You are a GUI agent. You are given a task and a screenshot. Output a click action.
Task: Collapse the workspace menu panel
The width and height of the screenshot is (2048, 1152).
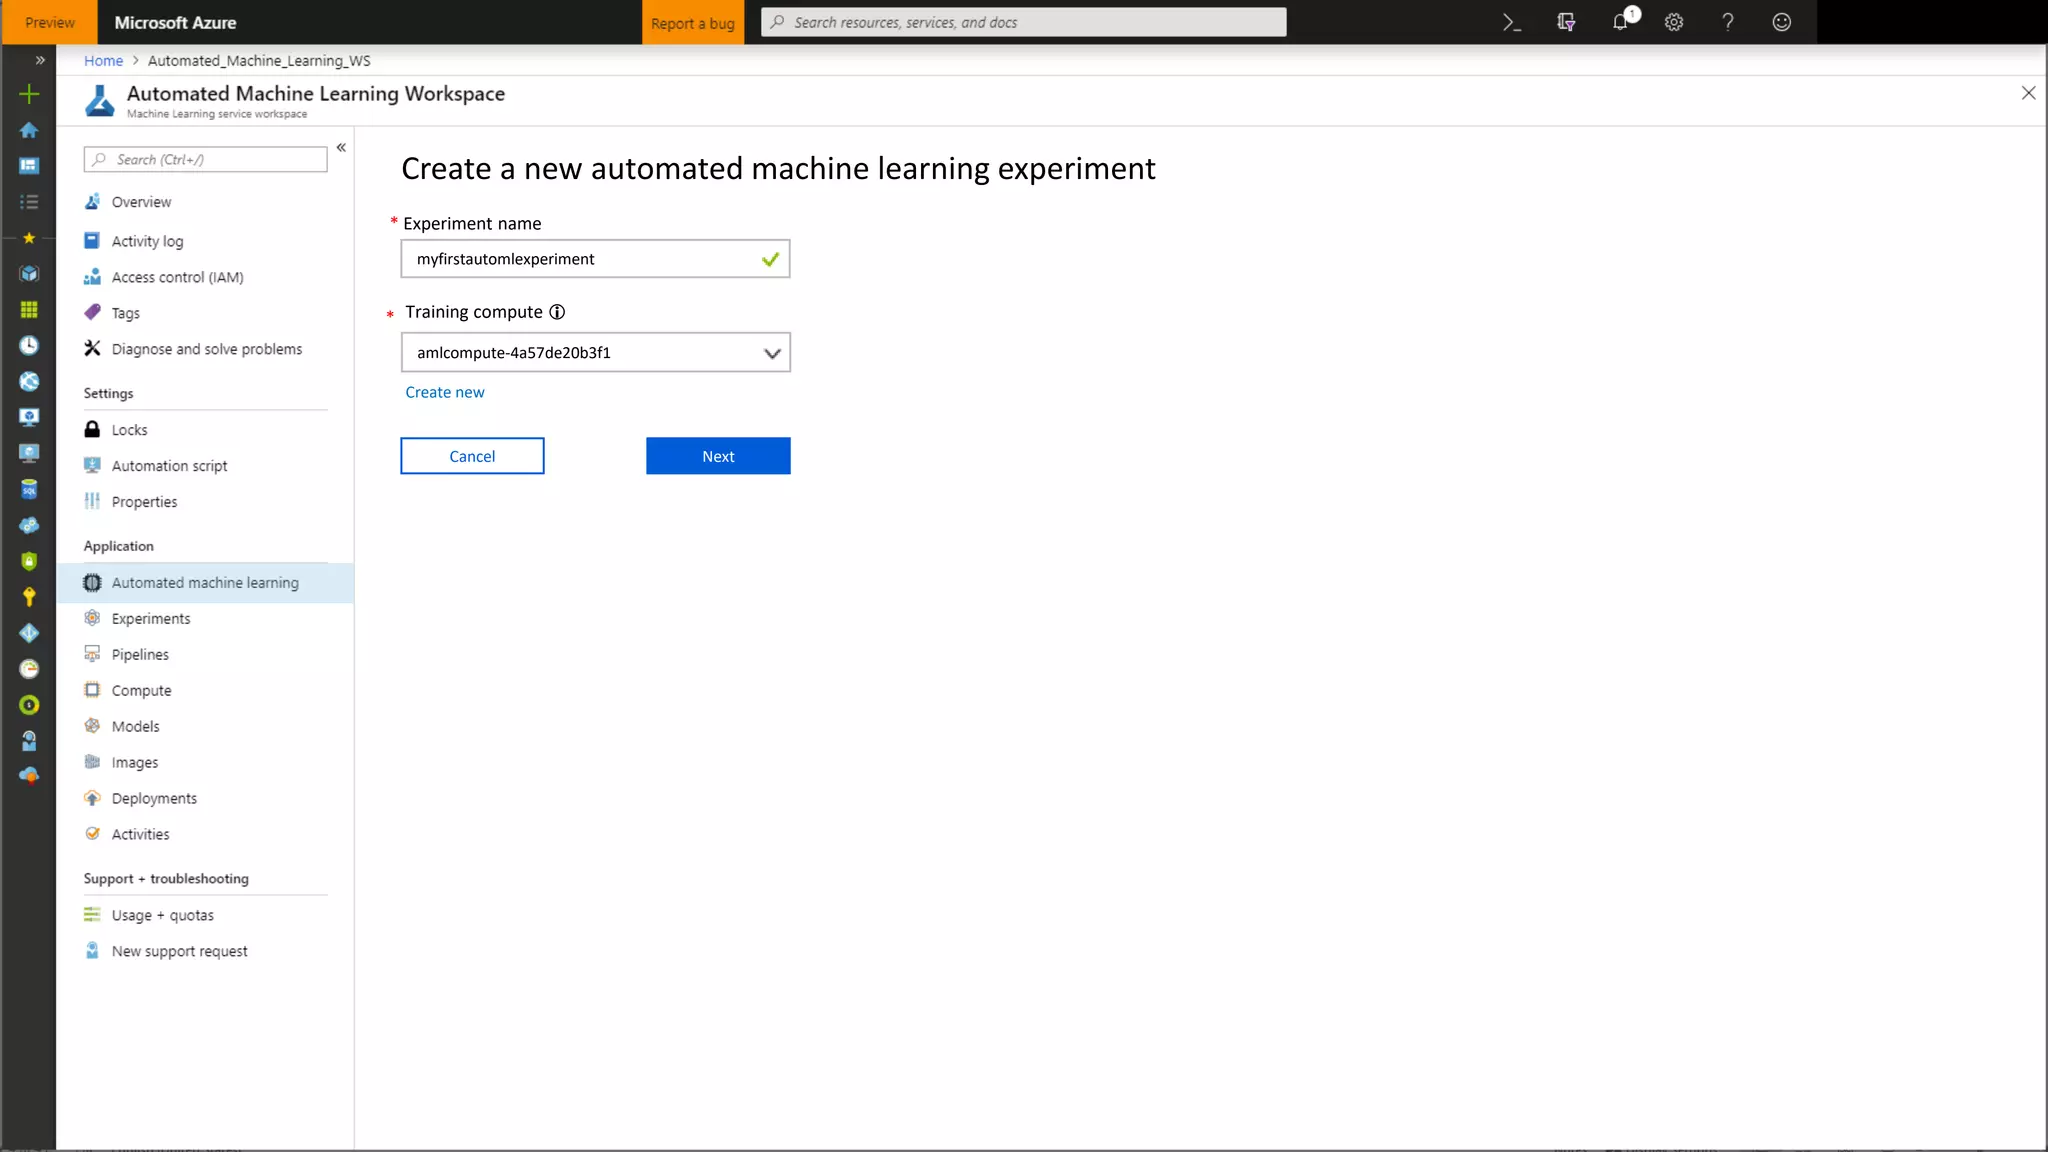click(341, 147)
